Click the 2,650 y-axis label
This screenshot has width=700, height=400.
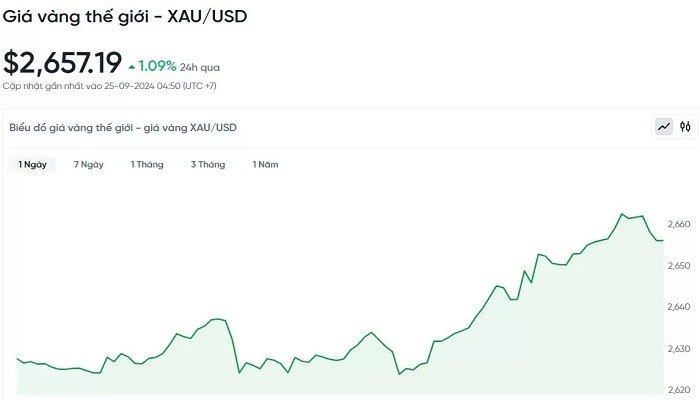point(677,266)
